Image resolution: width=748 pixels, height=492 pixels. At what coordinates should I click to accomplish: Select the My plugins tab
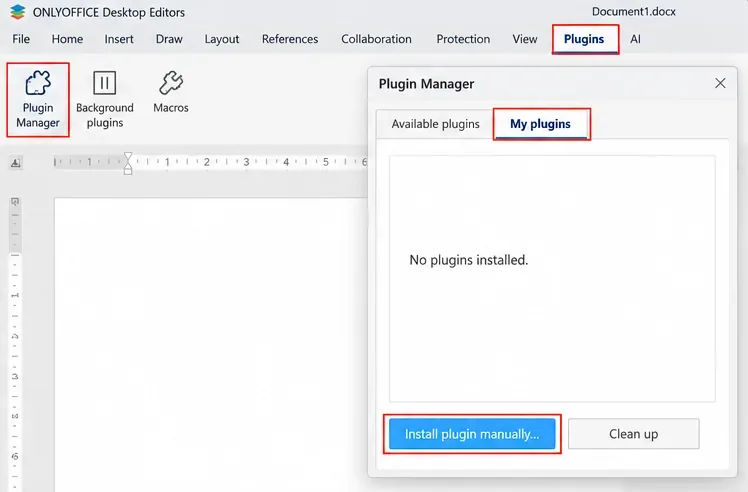[540, 124]
